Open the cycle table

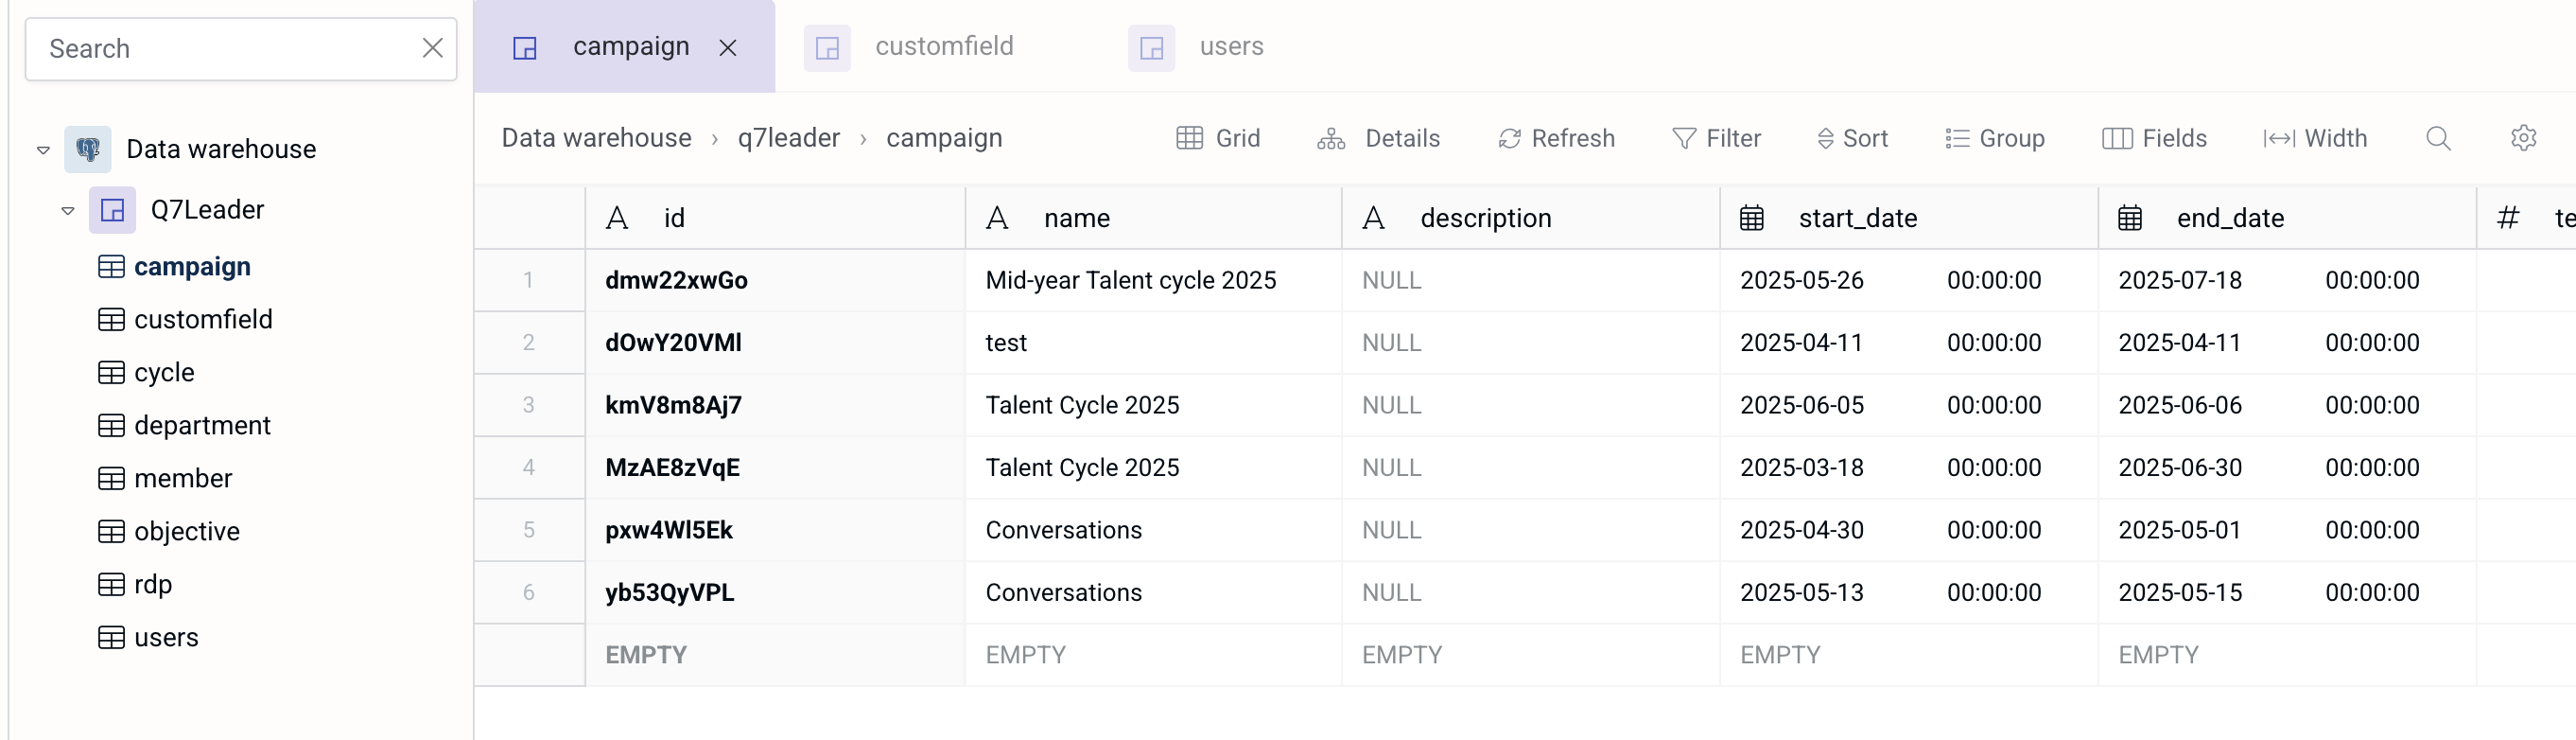[147, 373]
